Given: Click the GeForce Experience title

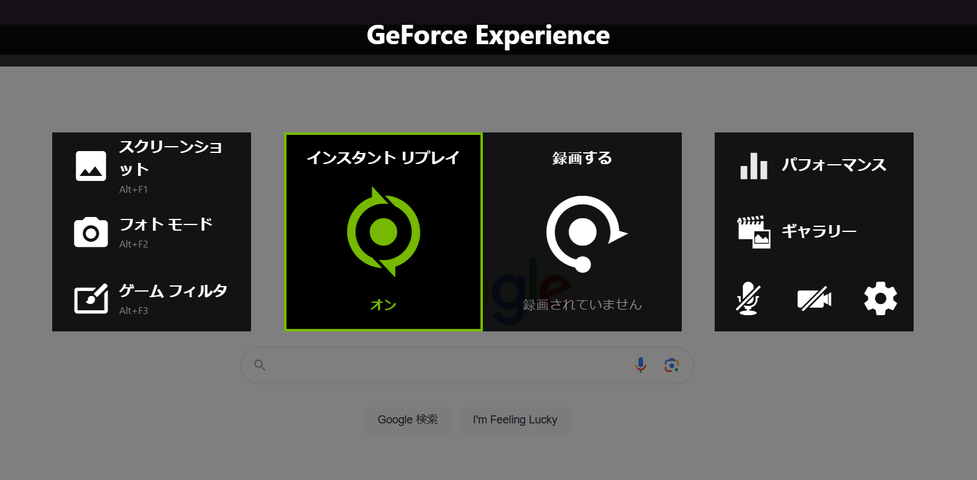Looking at the screenshot, I should (x=488, y=36).
